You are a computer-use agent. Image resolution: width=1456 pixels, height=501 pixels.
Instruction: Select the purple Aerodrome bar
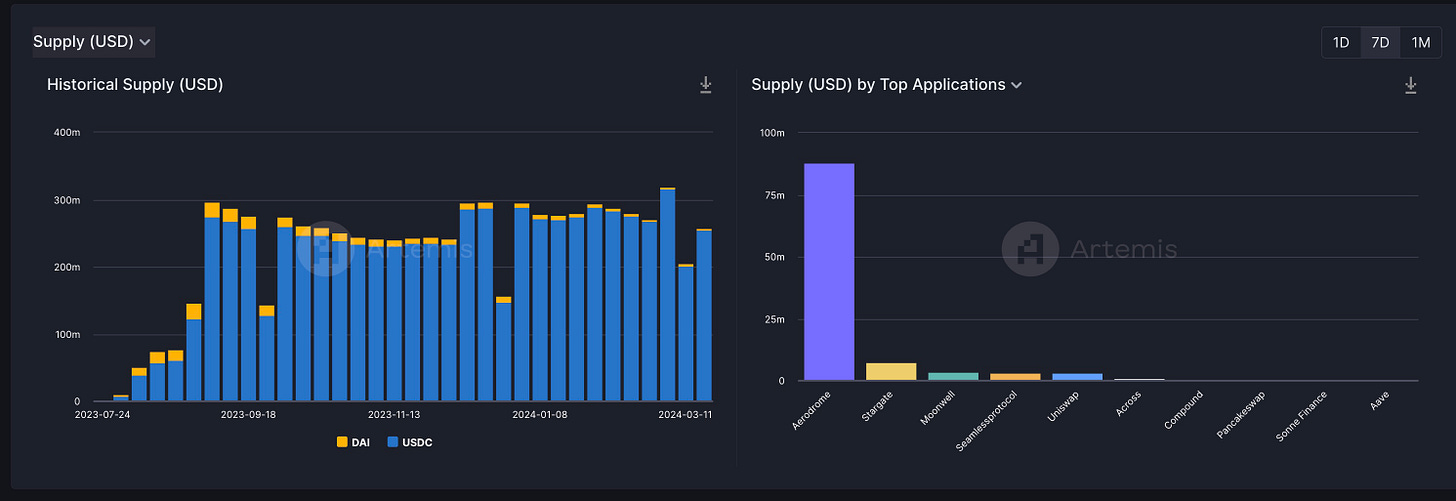click(829, 272)
